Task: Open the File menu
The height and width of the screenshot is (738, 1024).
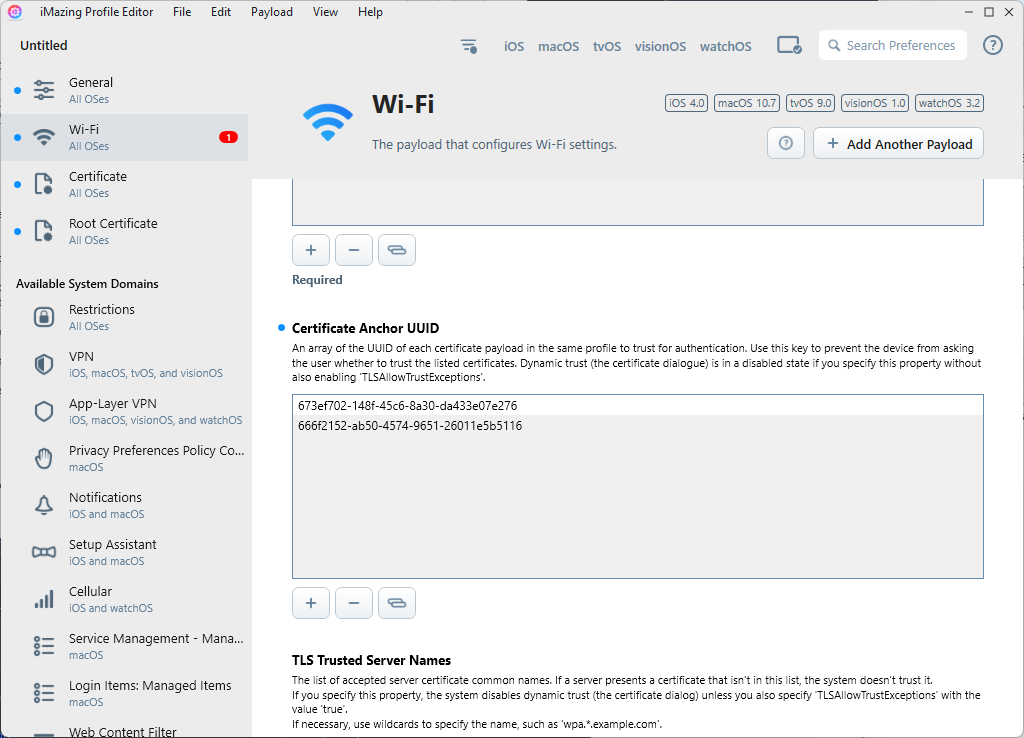Action: click(x=182, y=12)
